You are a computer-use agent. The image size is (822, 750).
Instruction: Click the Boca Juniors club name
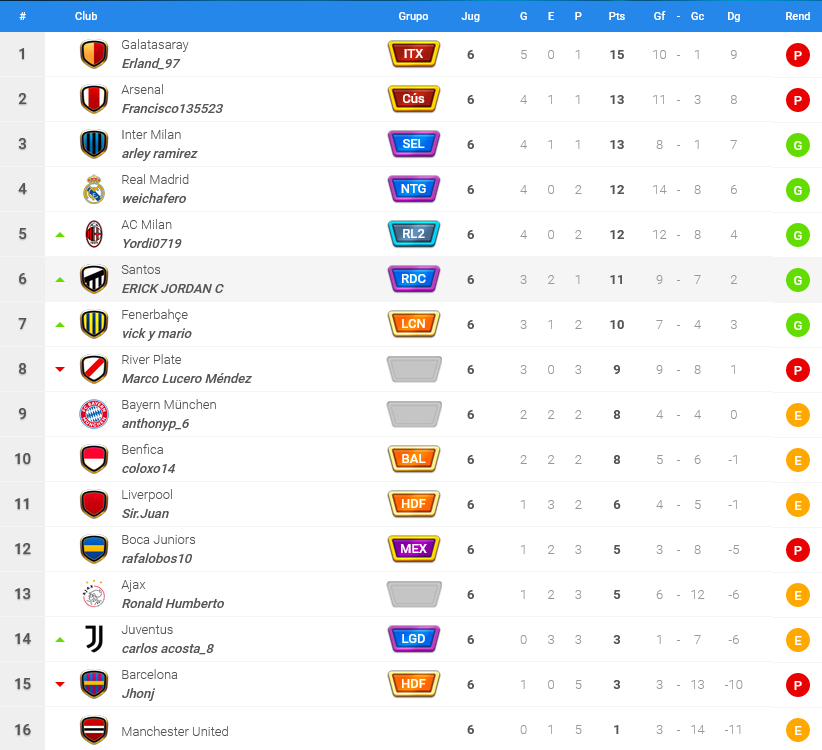pos(158,540)
